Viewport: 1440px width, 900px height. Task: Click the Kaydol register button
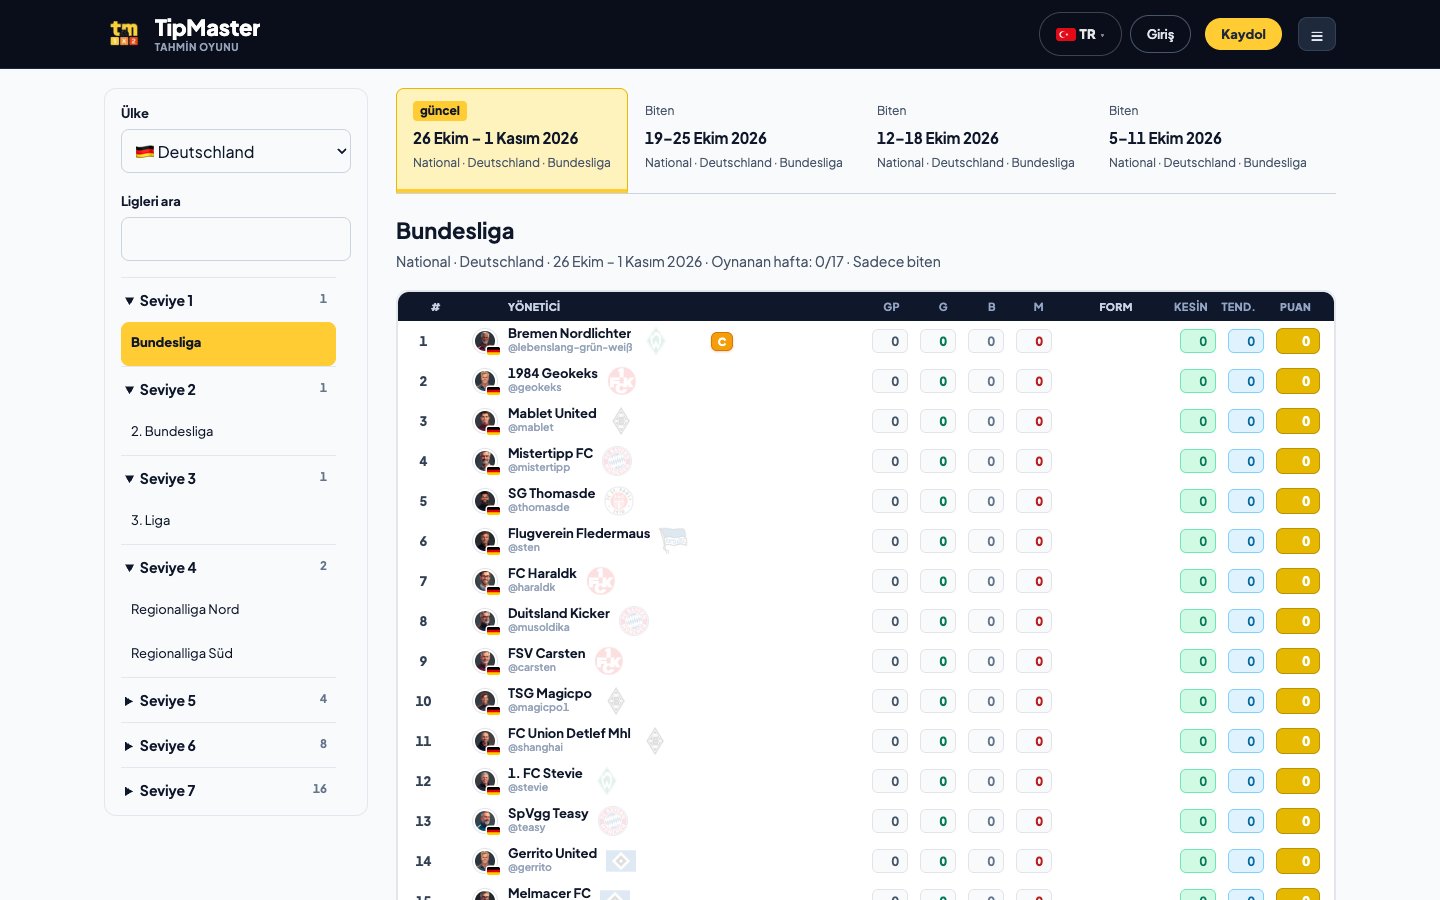tap(1243, 34)
